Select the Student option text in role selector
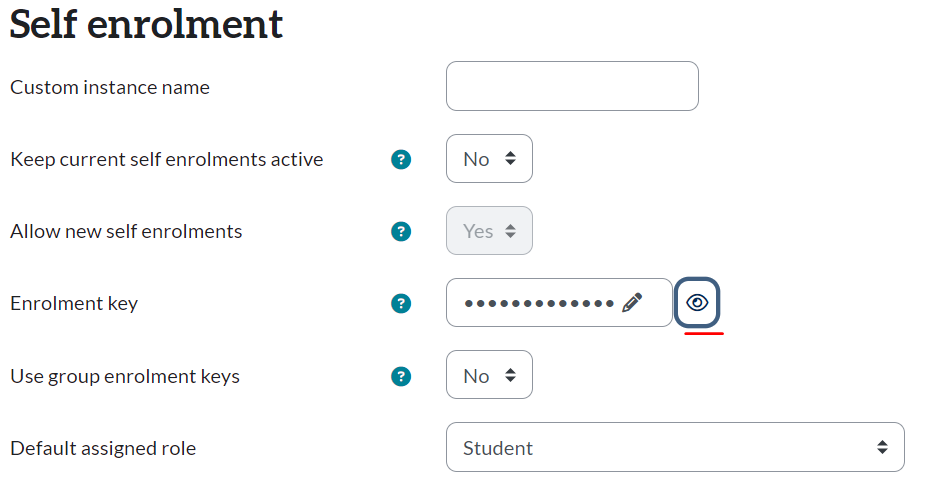 pyautogui.click(x=498, y=448)
